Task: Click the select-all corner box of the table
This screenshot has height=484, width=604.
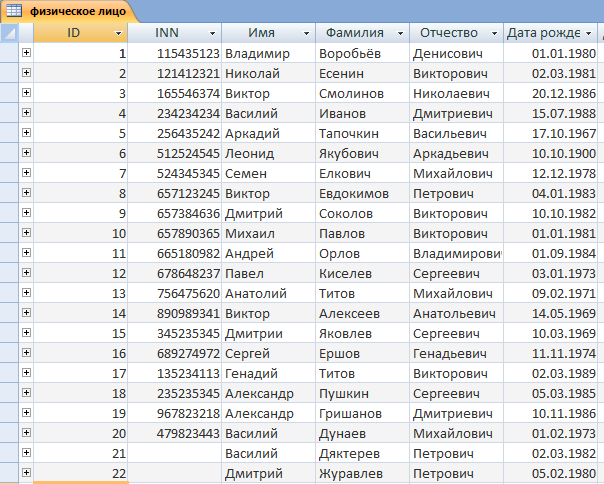Action: click(x=9, y=33)
